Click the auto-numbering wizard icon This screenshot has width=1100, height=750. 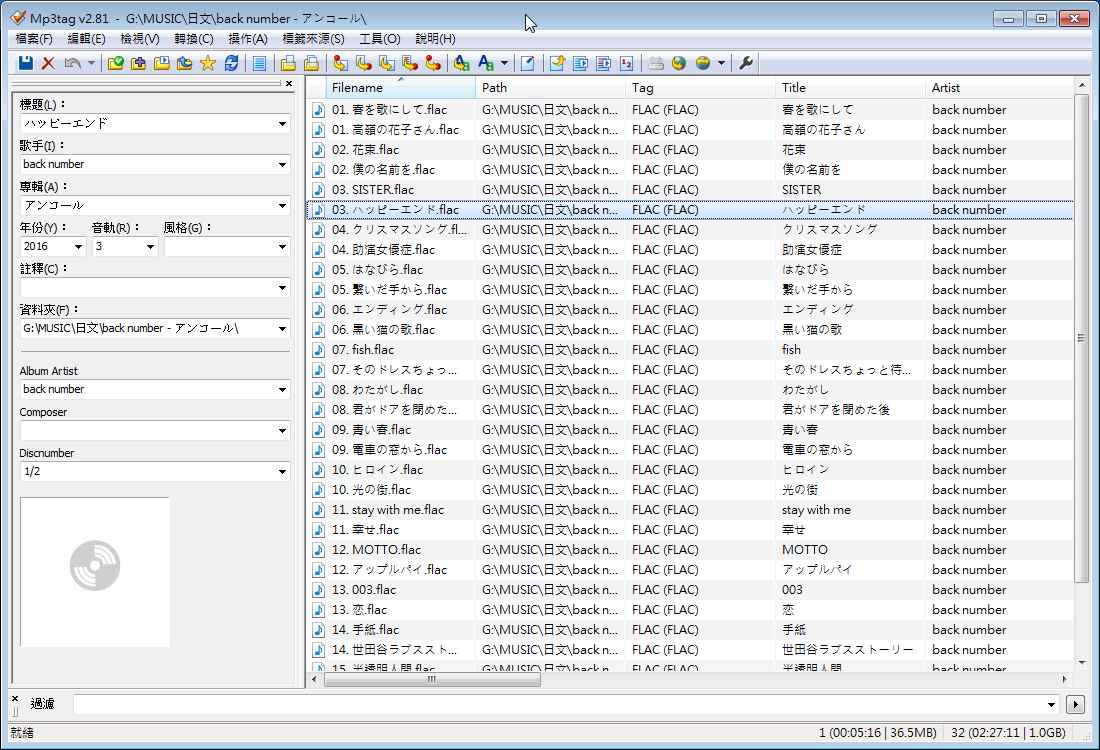626,63
